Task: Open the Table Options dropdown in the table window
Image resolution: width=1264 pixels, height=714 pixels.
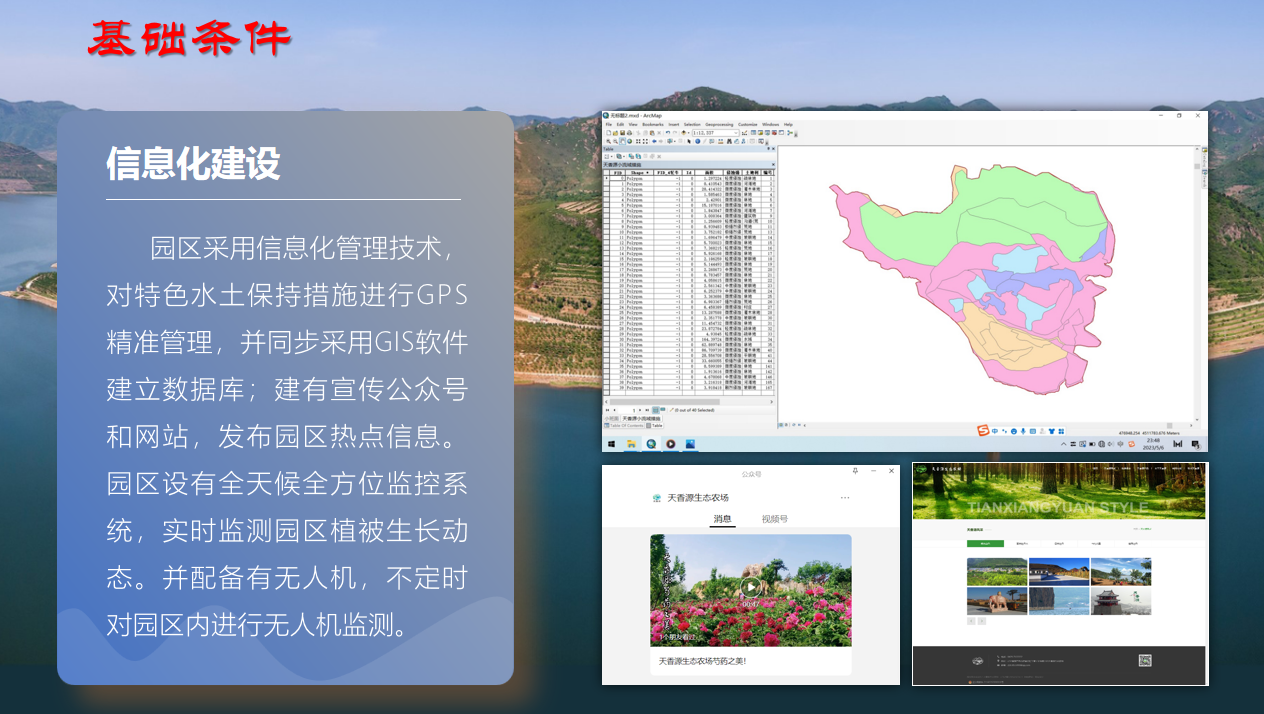Action: click(608, 156)
